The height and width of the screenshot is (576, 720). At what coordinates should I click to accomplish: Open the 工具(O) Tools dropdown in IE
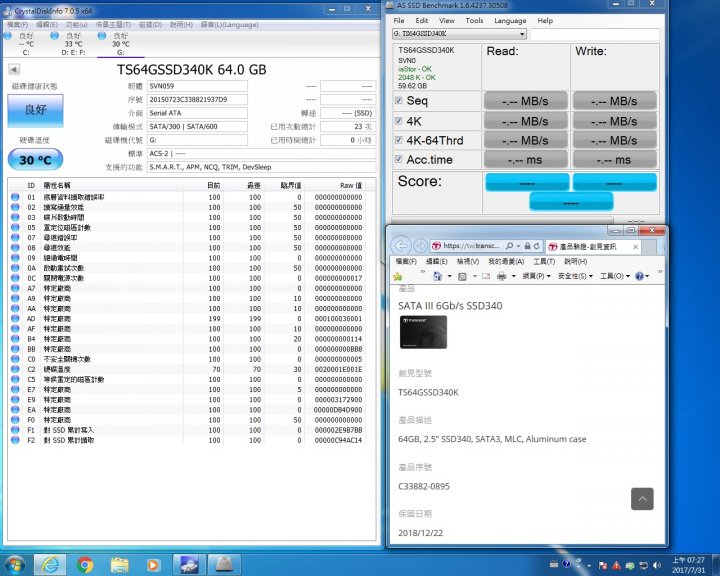(614, 276)
